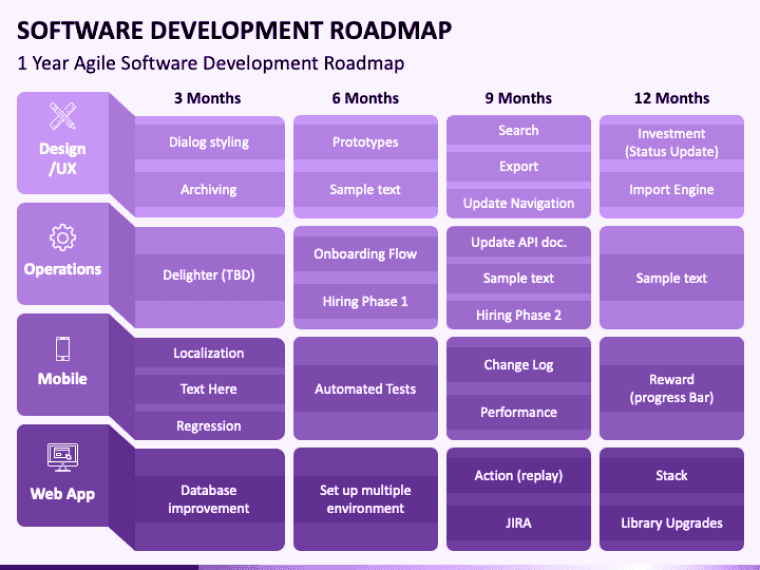
Task: Click the Onboarding Flow cell
Action: click(365, 254)
